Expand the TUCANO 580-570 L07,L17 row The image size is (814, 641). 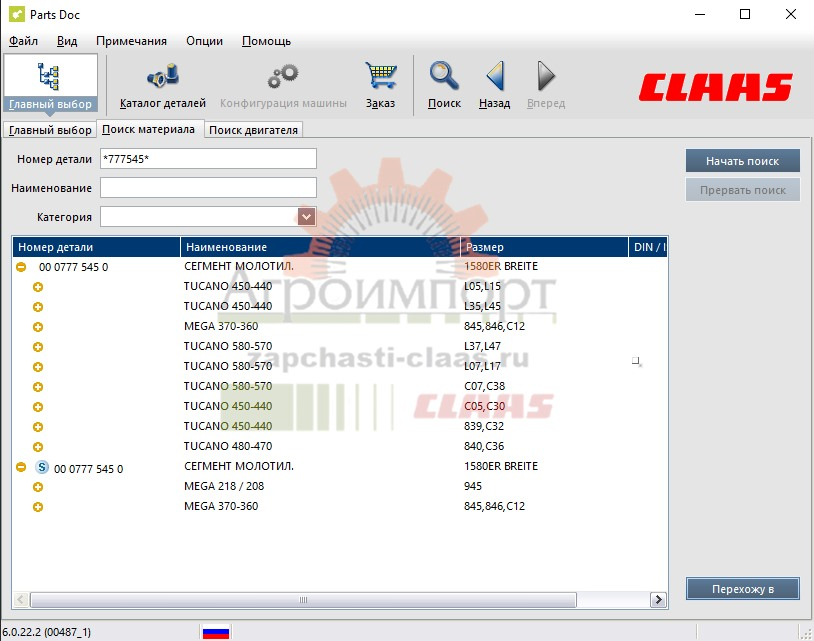pos(38,367)
